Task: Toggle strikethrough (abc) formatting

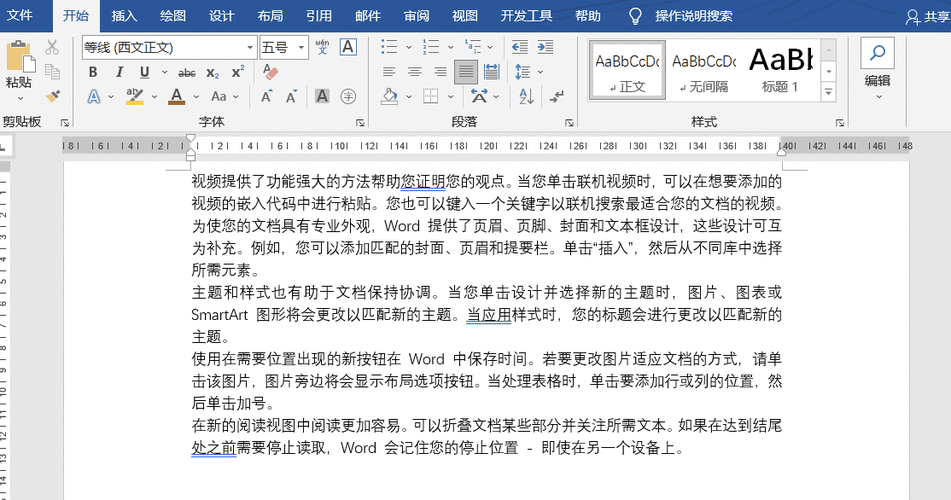Action: [187, 73]
